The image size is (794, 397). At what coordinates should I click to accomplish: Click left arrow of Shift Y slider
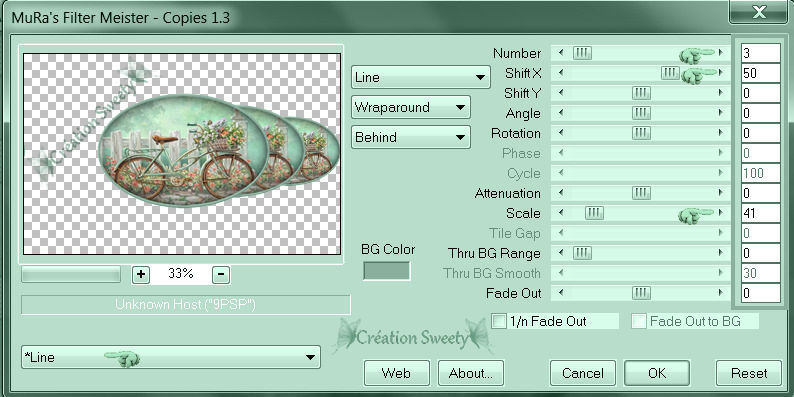(561, 93)
